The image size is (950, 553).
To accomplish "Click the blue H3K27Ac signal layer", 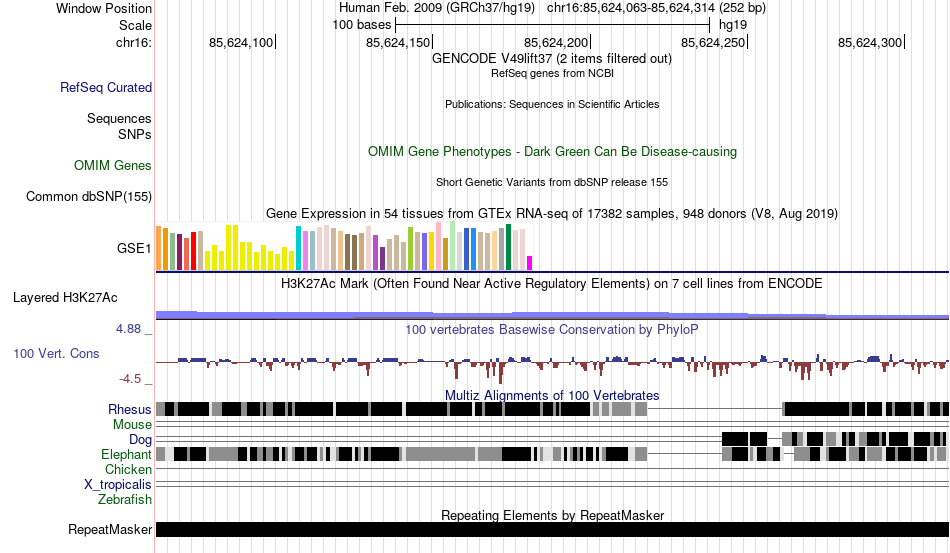I will coord(552,315).
